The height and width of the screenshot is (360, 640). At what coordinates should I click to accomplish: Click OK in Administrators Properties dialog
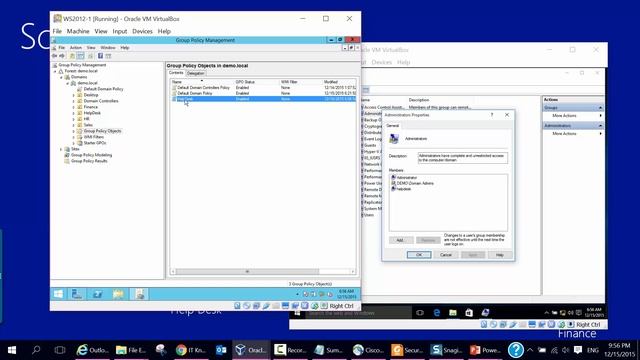(x=419, y=255)
